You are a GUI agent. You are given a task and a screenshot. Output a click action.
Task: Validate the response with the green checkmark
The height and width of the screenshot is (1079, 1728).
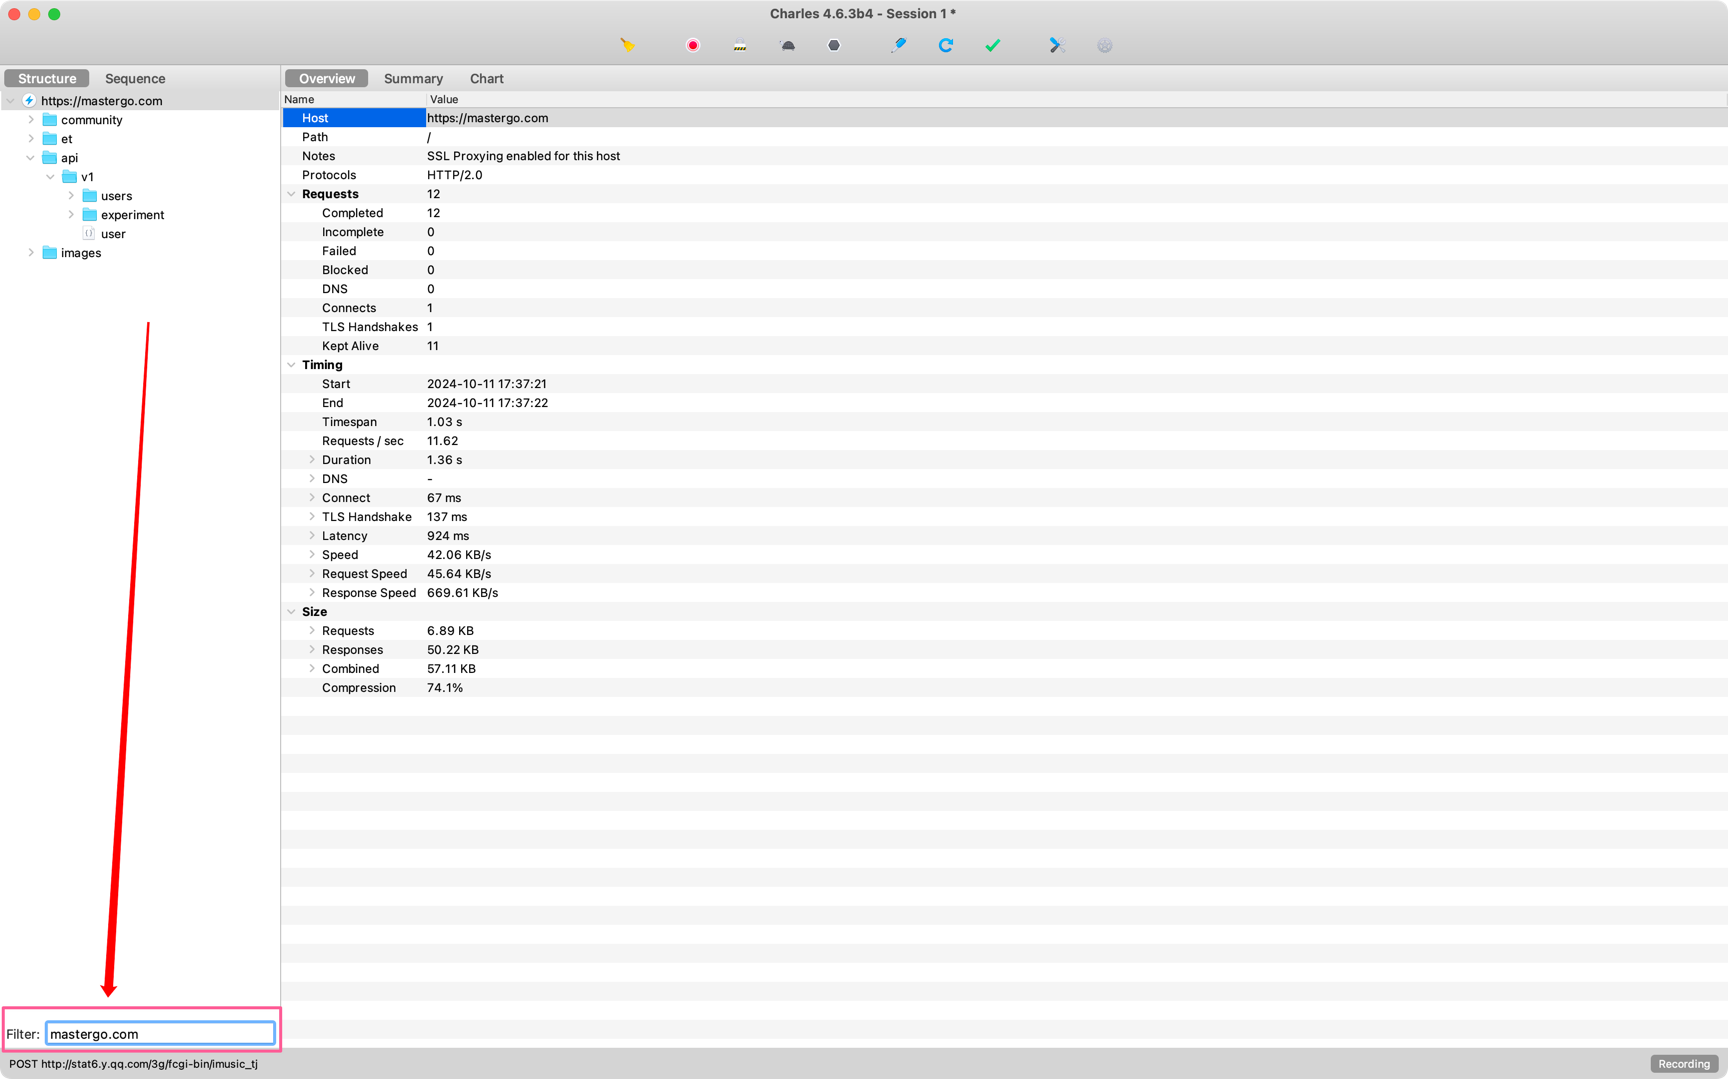tap(993, 45)
